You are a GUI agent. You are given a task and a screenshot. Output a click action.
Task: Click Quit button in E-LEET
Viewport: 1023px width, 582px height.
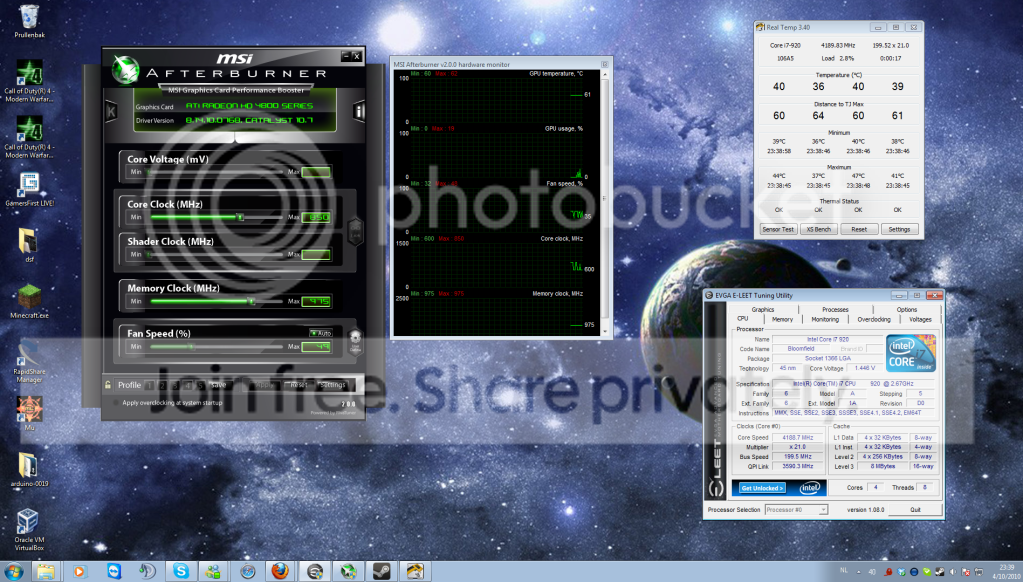pos(915,510)
